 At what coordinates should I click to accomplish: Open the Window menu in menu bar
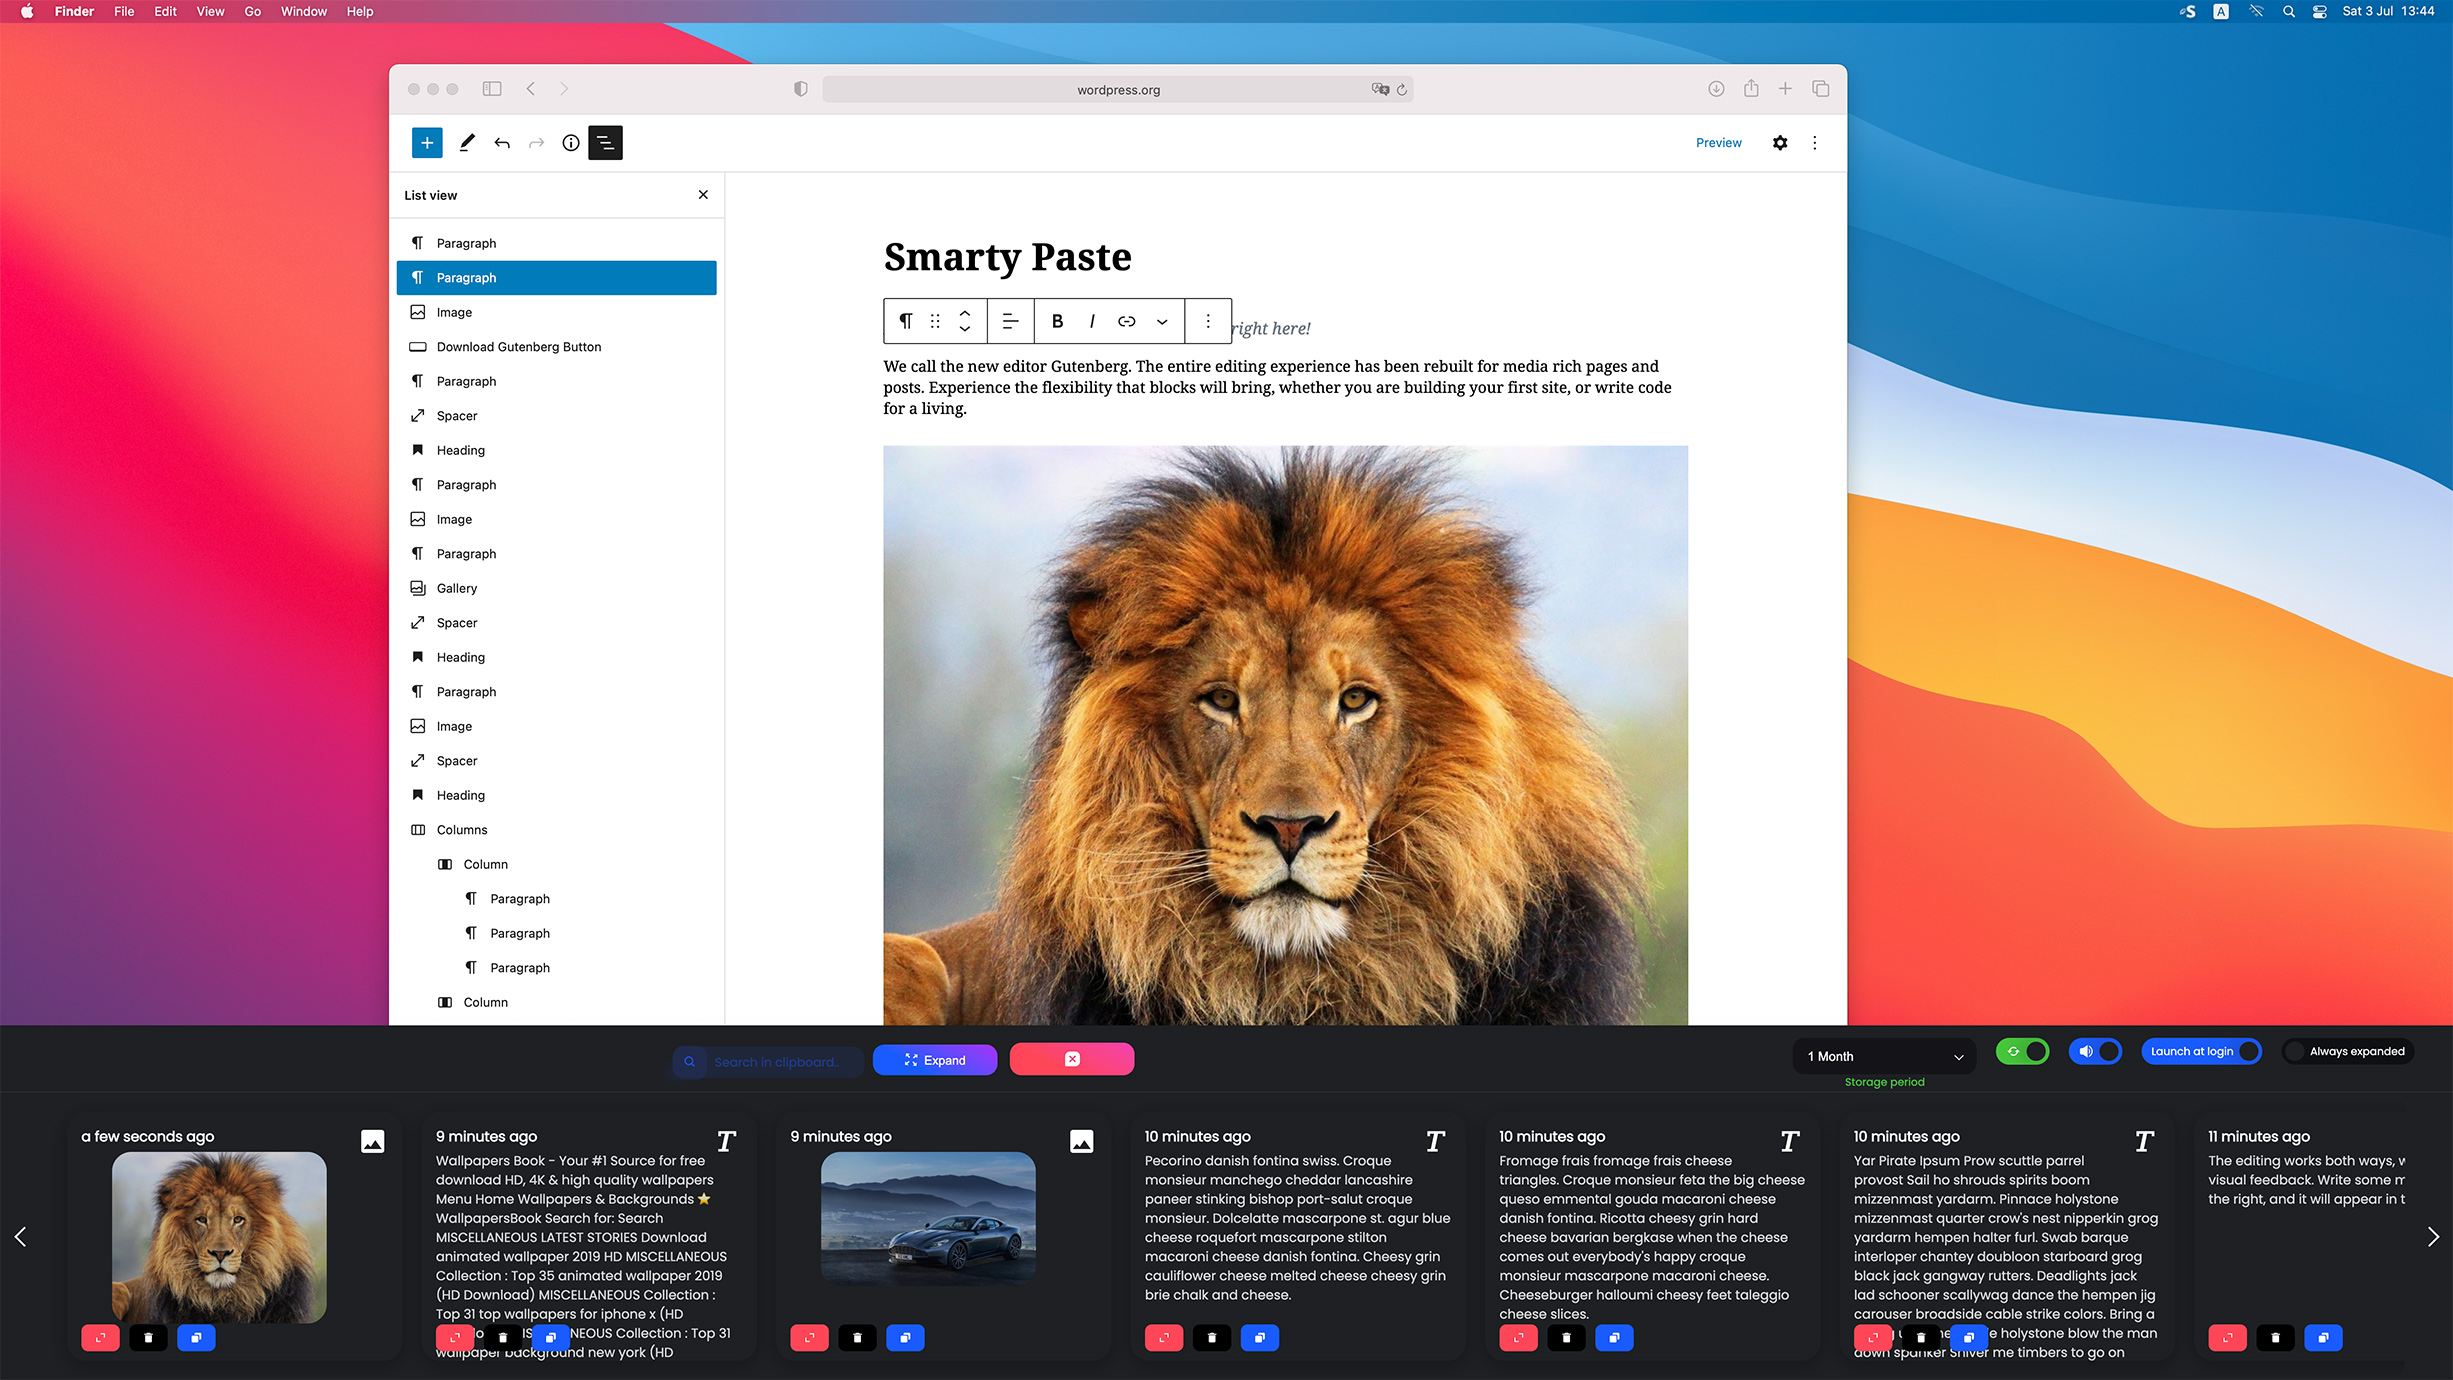303,11
